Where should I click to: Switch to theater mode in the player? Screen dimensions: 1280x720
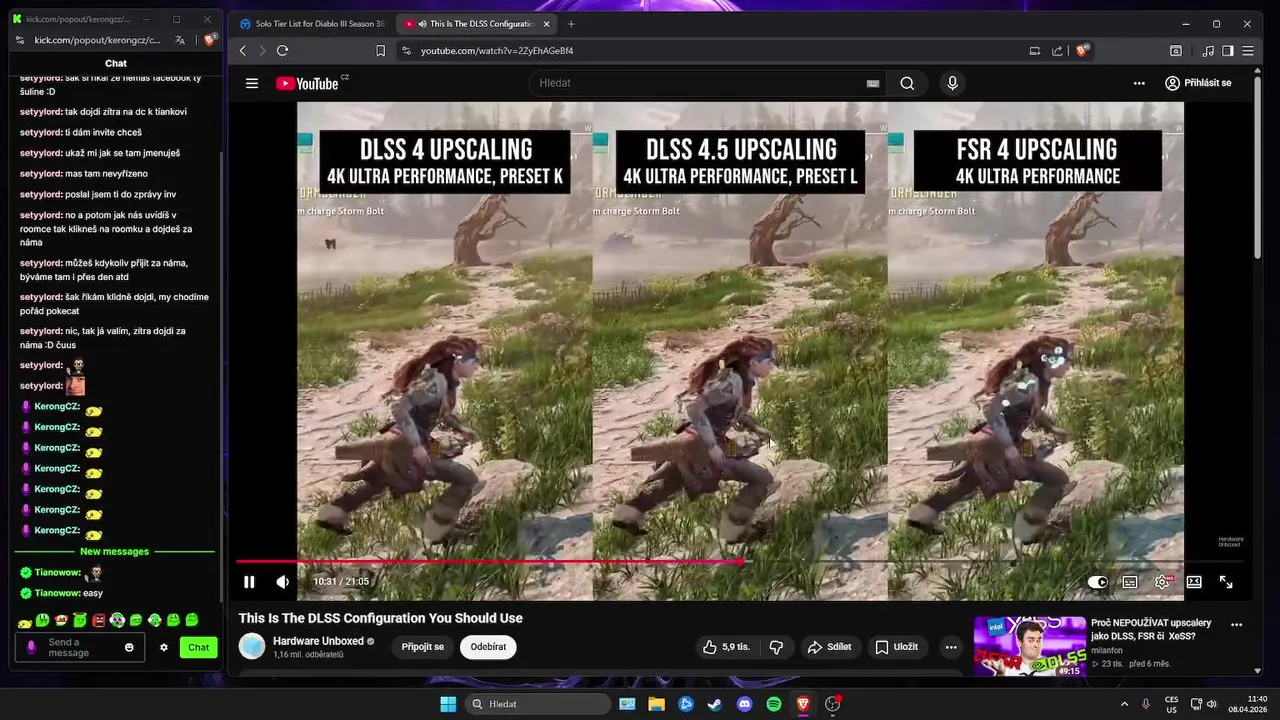pos(1194,582)
